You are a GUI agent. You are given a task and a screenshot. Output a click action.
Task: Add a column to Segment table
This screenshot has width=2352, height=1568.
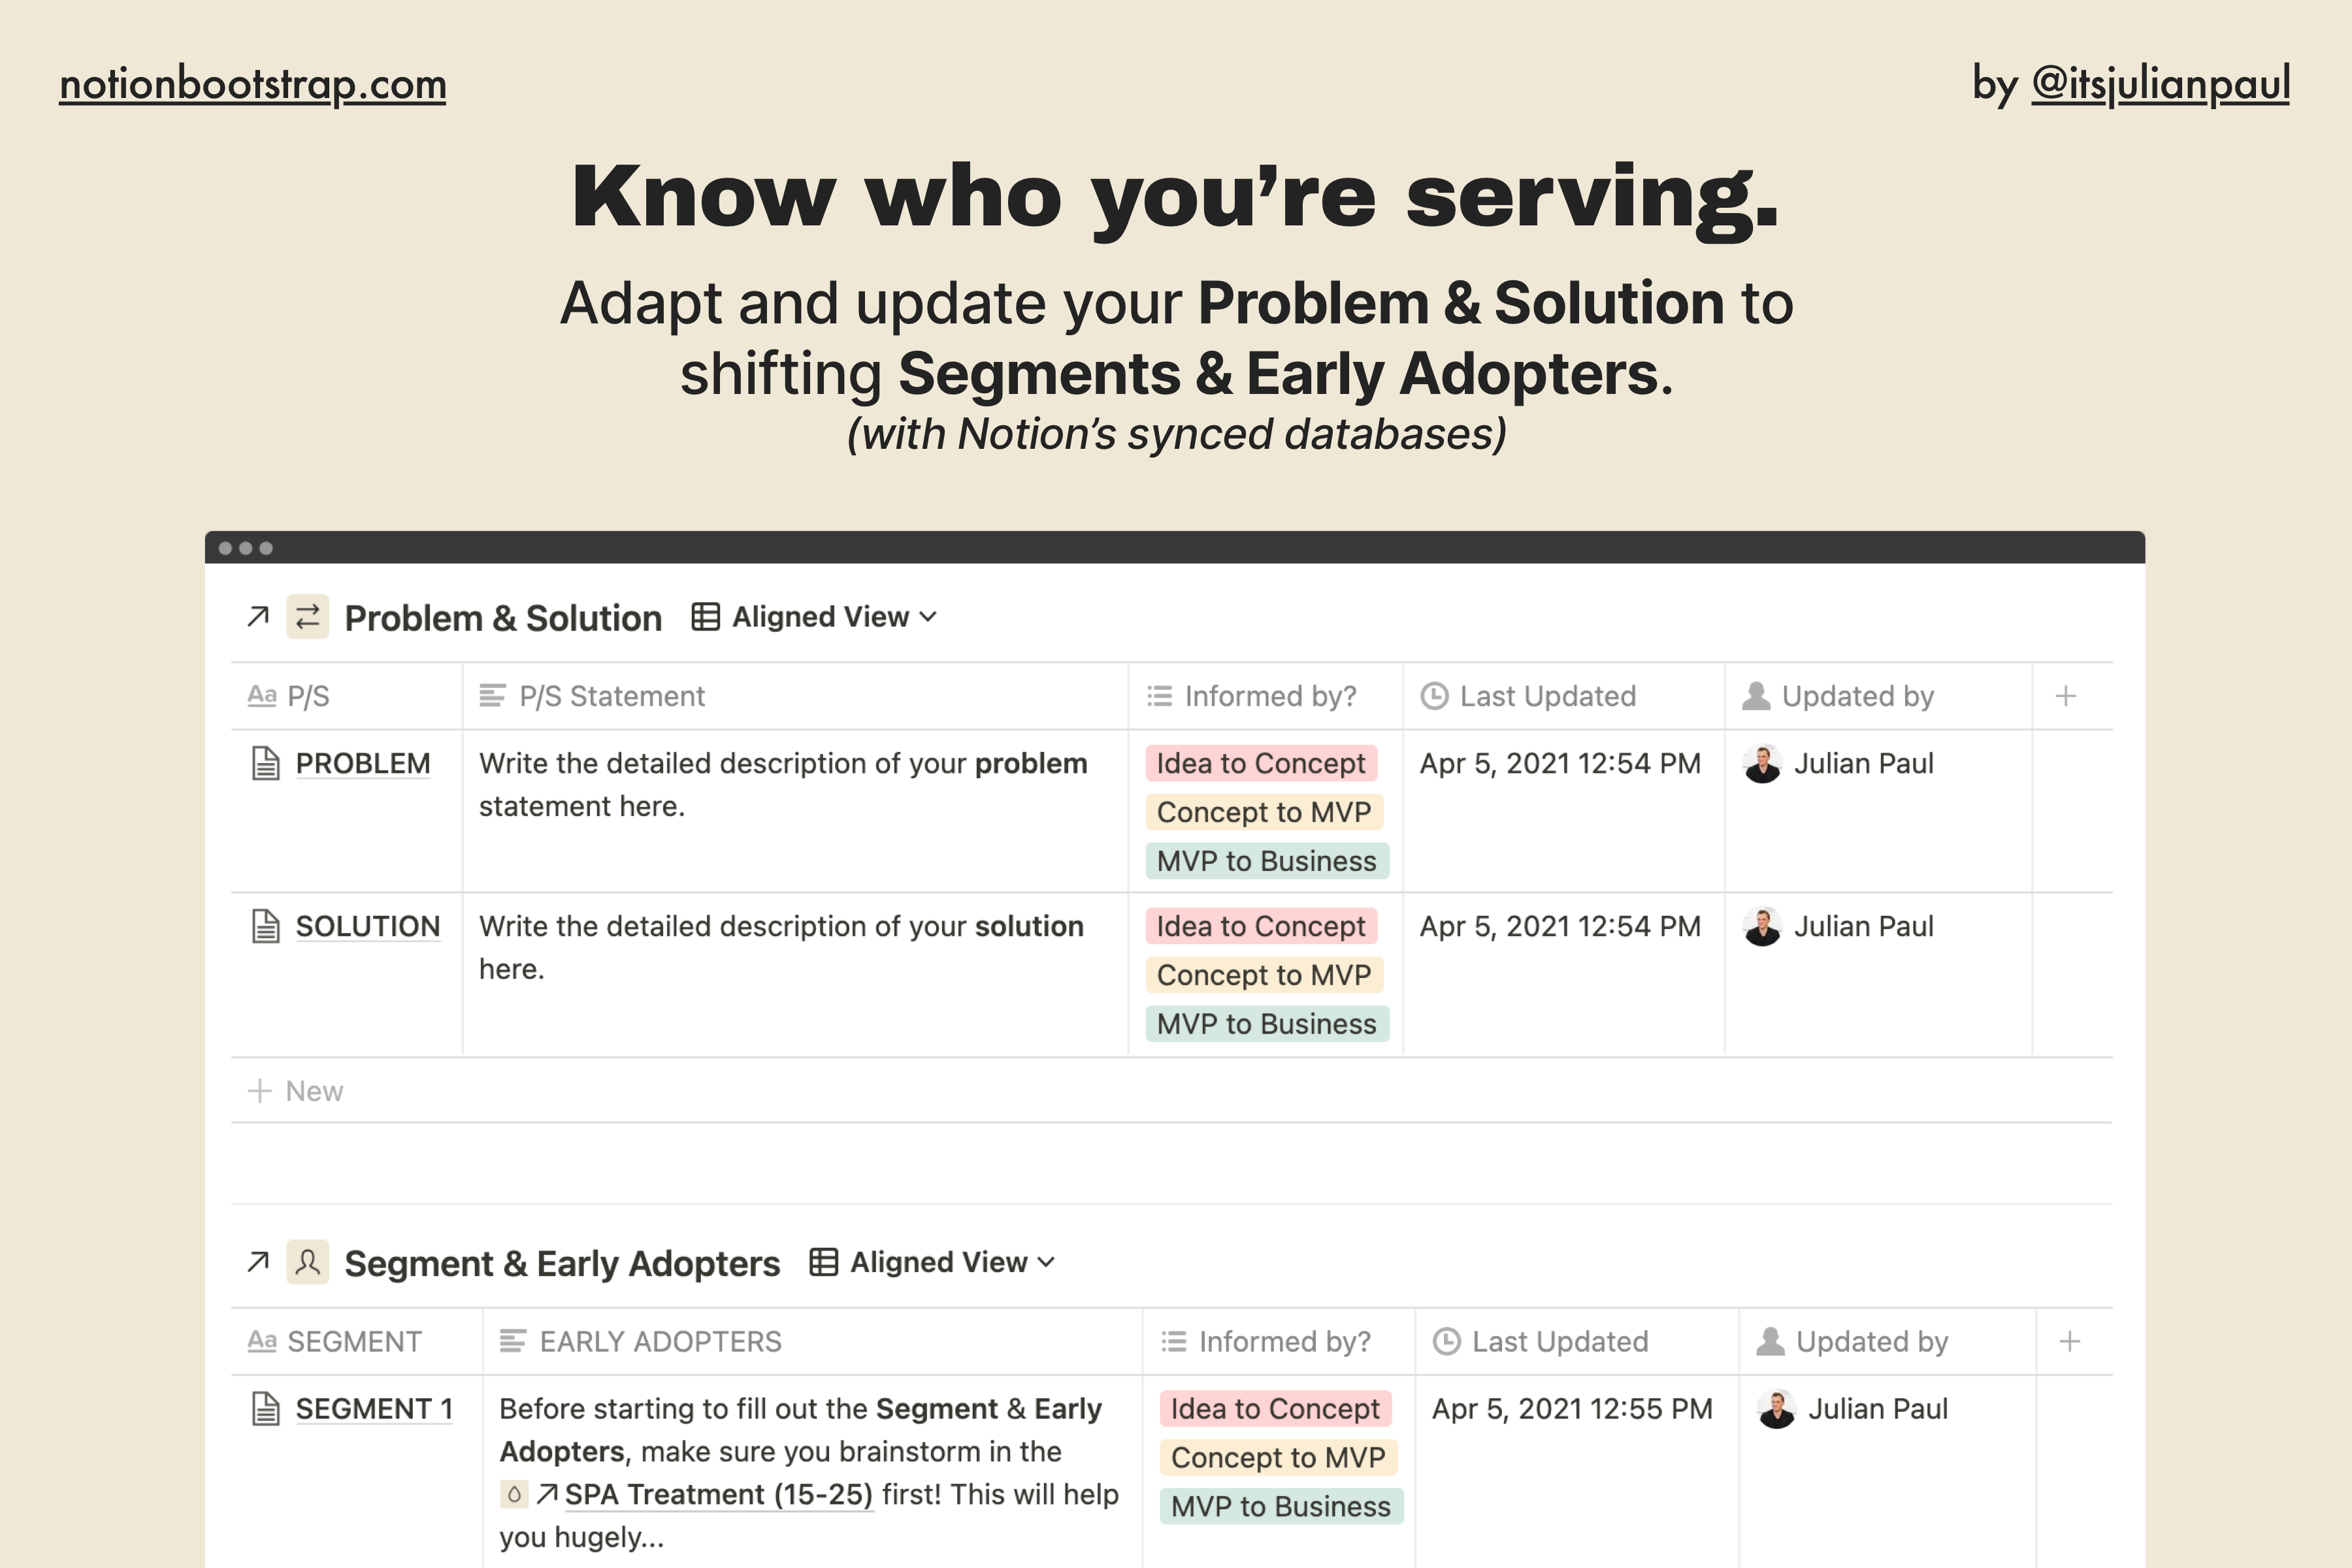pyautogui.click(x=2070, y=1341)
